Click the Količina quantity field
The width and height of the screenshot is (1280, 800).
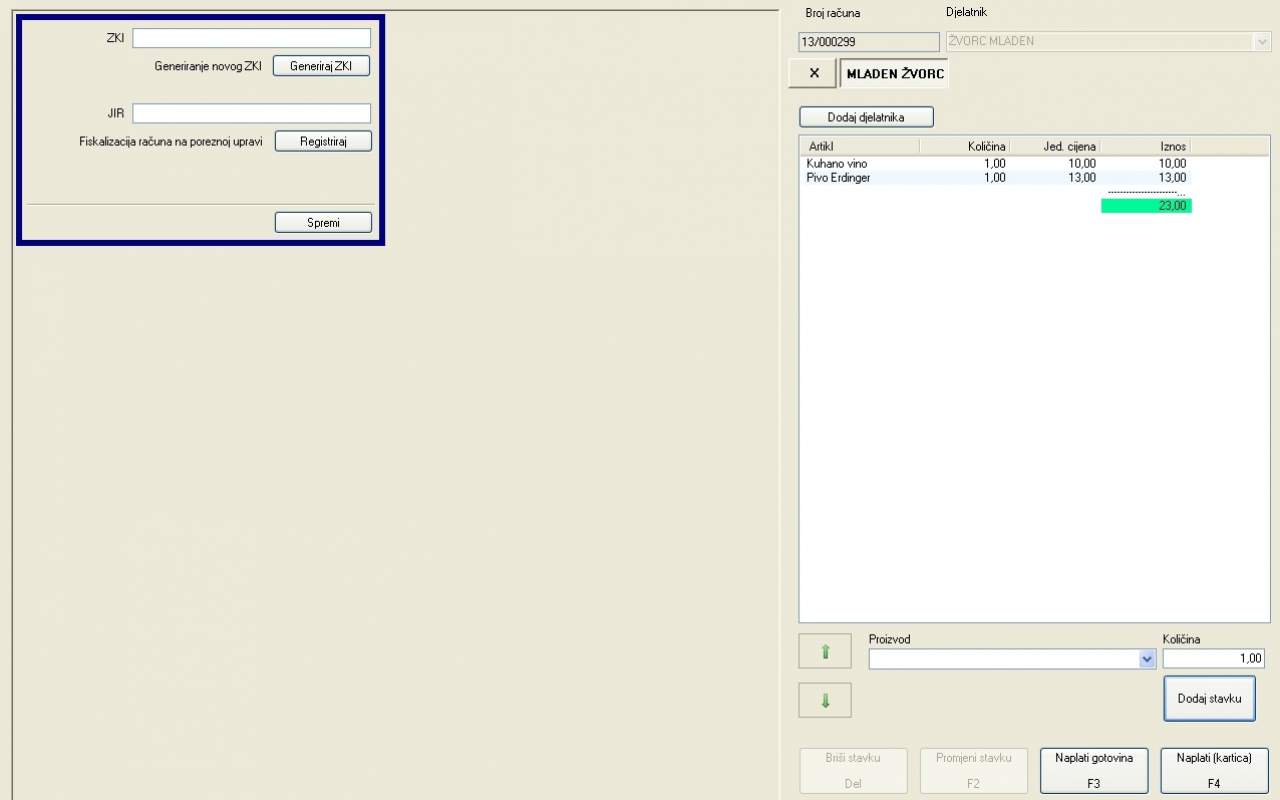1213,658
